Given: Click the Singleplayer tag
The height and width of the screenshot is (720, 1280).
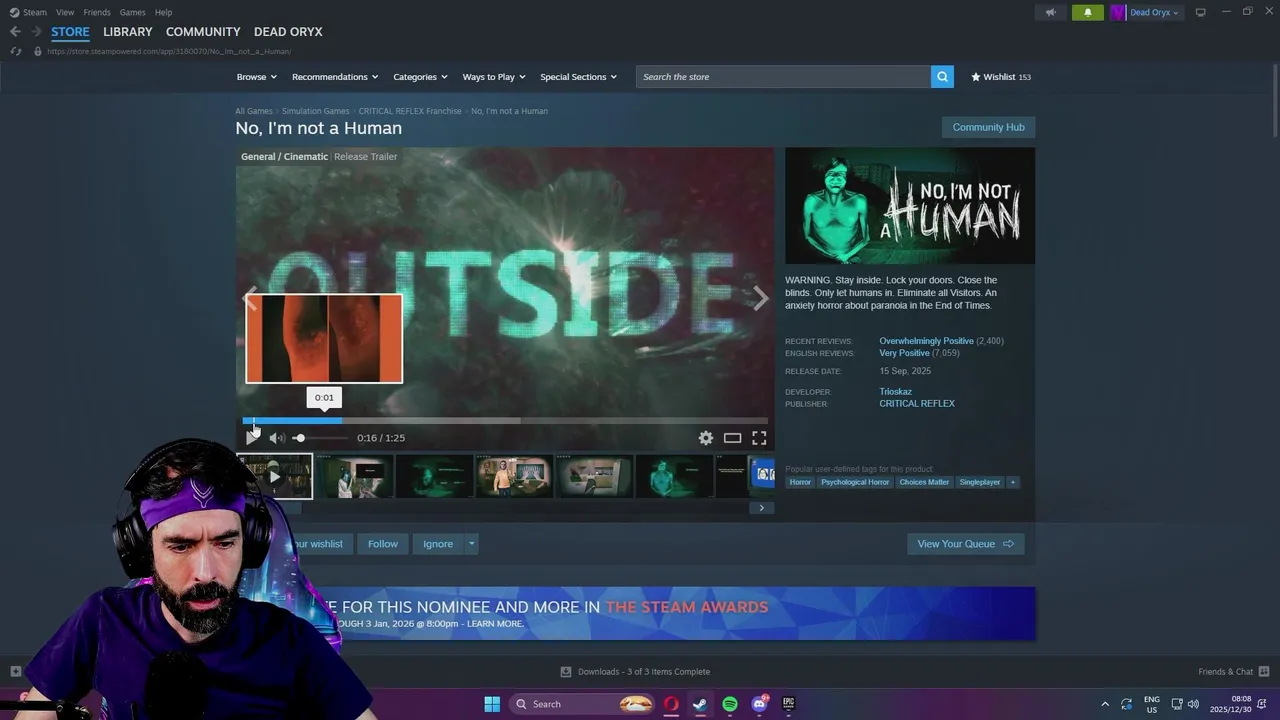Looking at the screenshot, I should click(980, 482).
